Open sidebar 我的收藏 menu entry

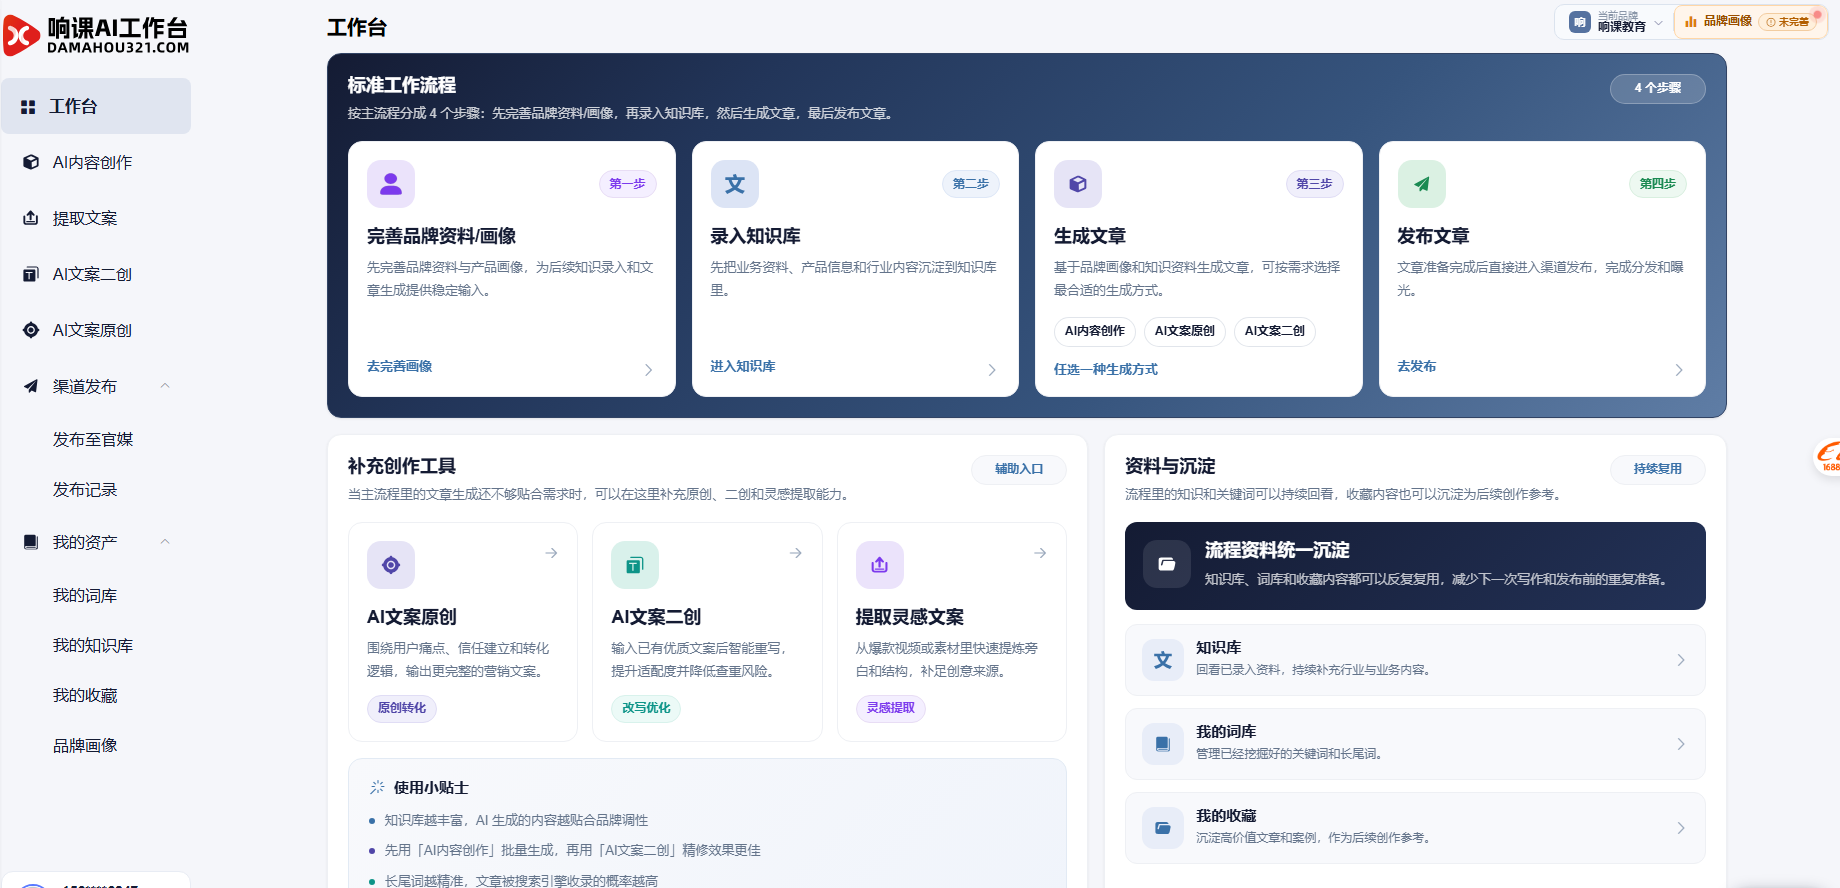[x=85, y=695]
